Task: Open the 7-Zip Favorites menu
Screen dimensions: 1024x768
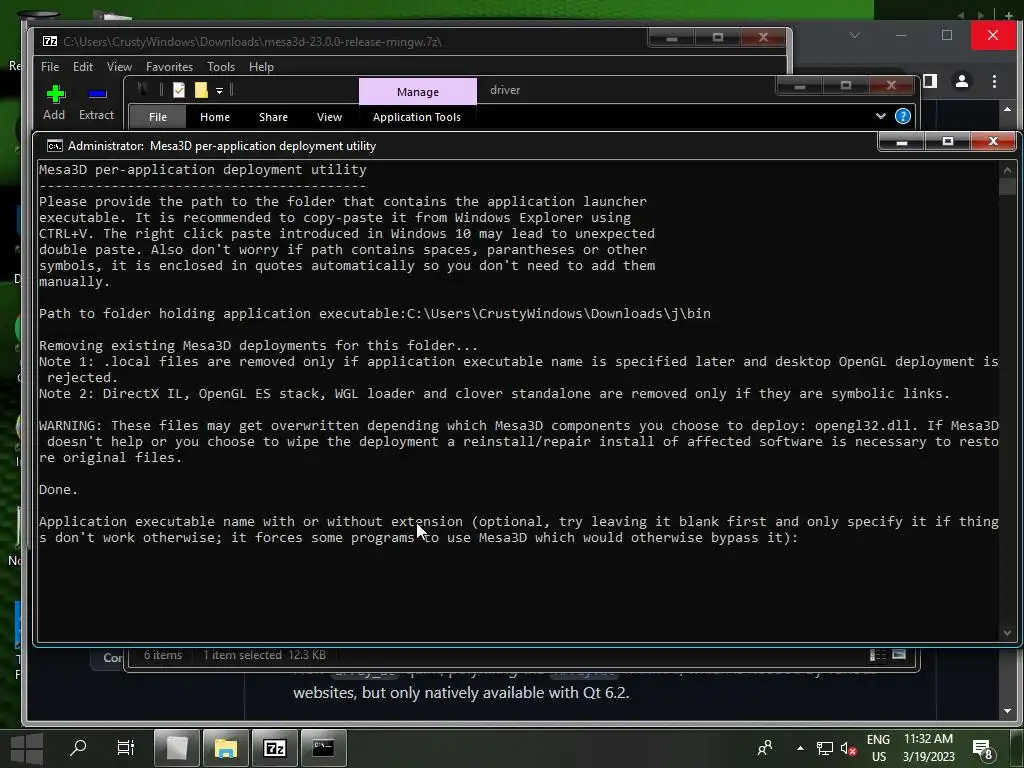Action: pyautogui.click(x=169, y=67)
